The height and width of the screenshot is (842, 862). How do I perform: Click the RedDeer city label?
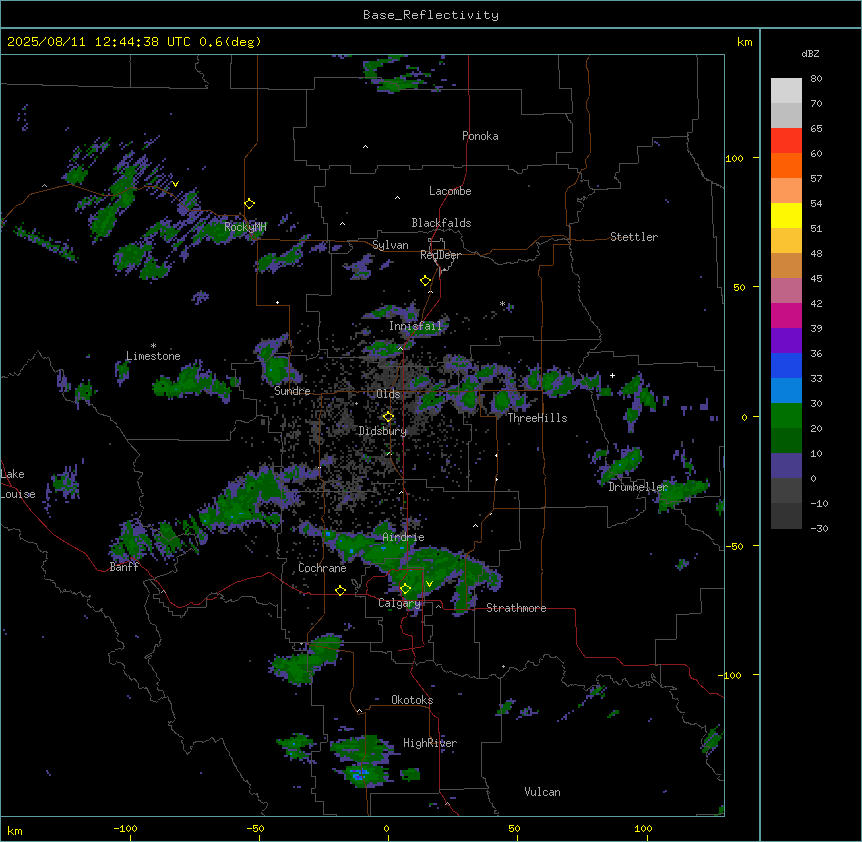pyautogui.click(x=440, y=255)
